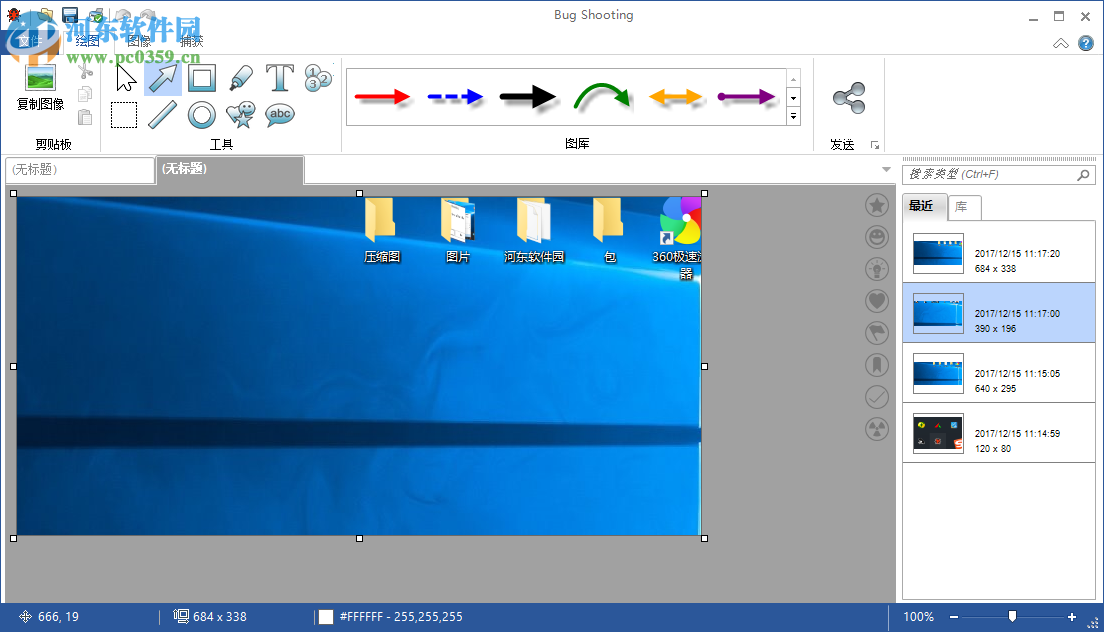Open the capture dated 11:17:00 (390 x 196)
This screenshot has width=1104, height=632.
(999, 313)
